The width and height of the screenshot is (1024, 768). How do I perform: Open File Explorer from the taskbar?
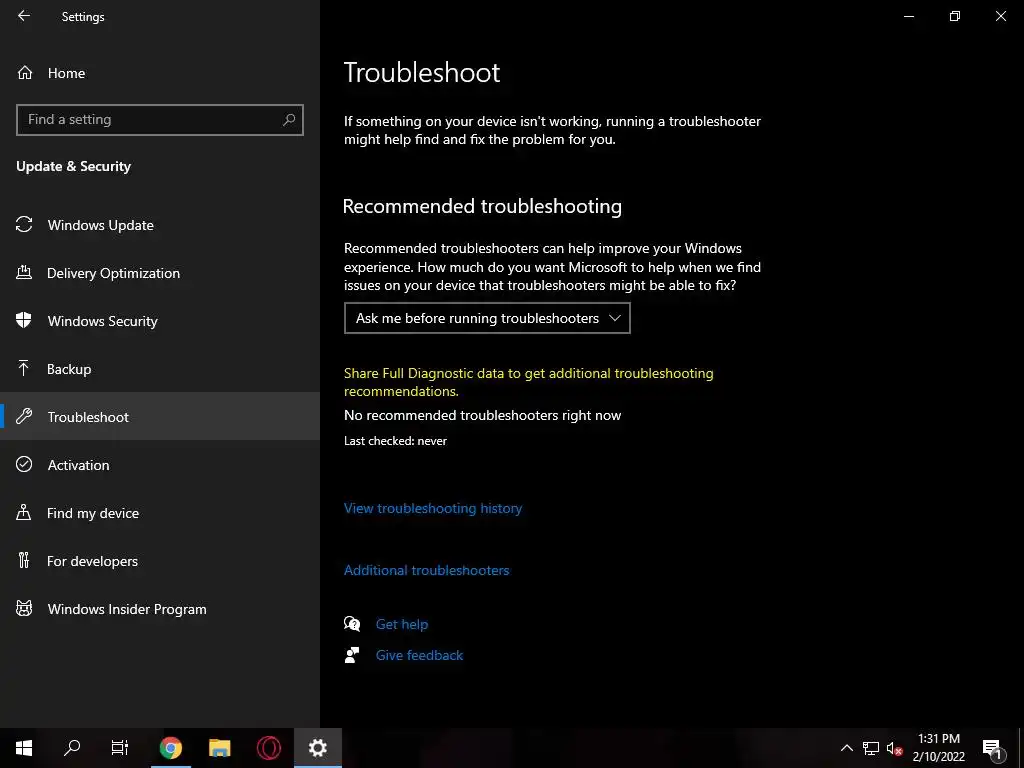(220, 748)
